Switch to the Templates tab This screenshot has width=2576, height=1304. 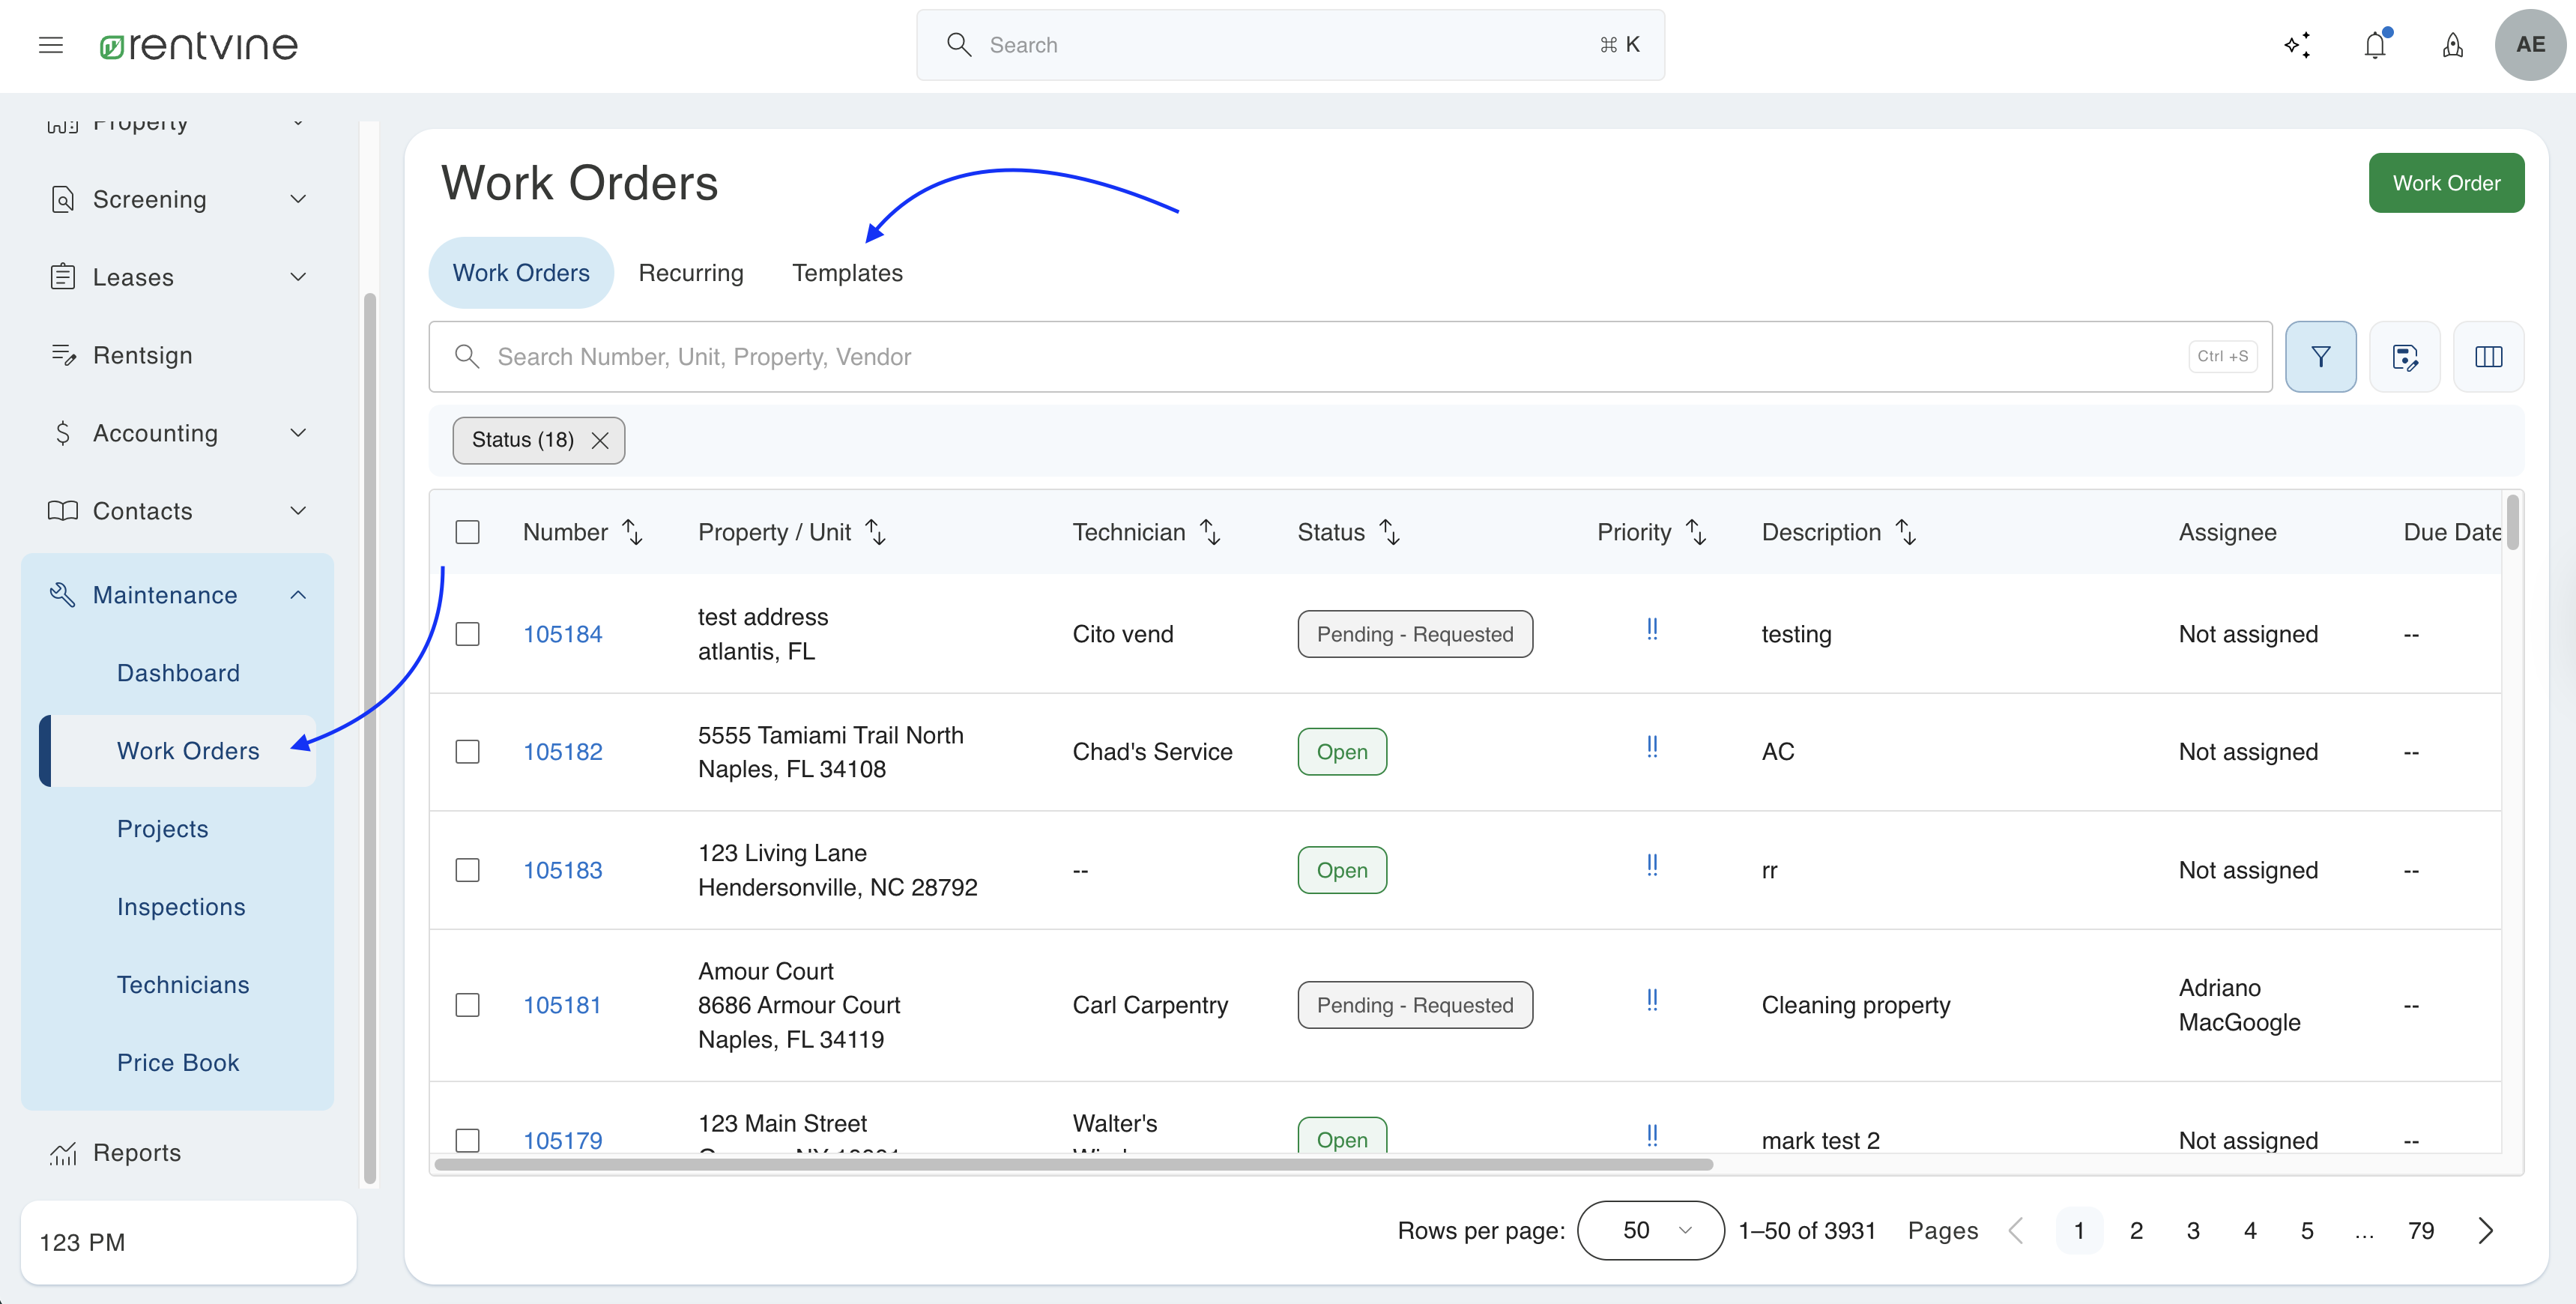(x=847, y=273)
